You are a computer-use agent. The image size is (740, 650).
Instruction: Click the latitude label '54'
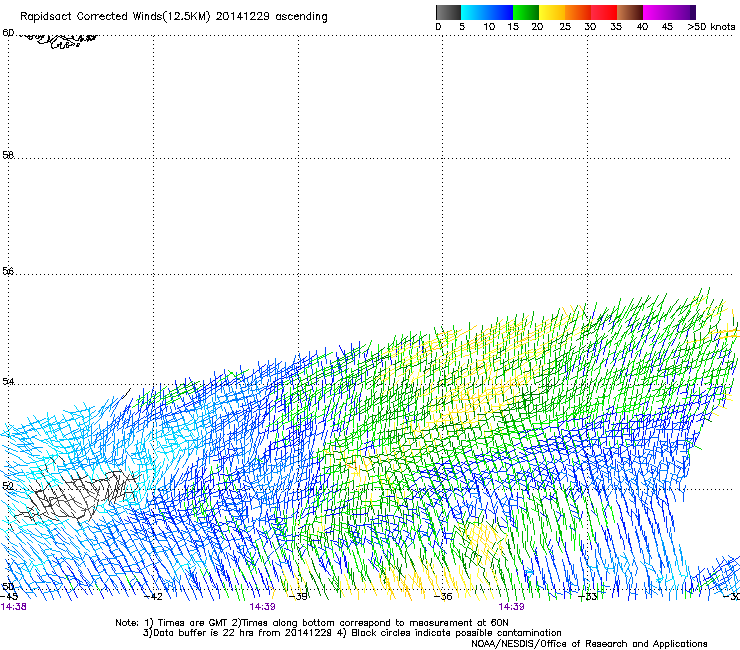8,381
